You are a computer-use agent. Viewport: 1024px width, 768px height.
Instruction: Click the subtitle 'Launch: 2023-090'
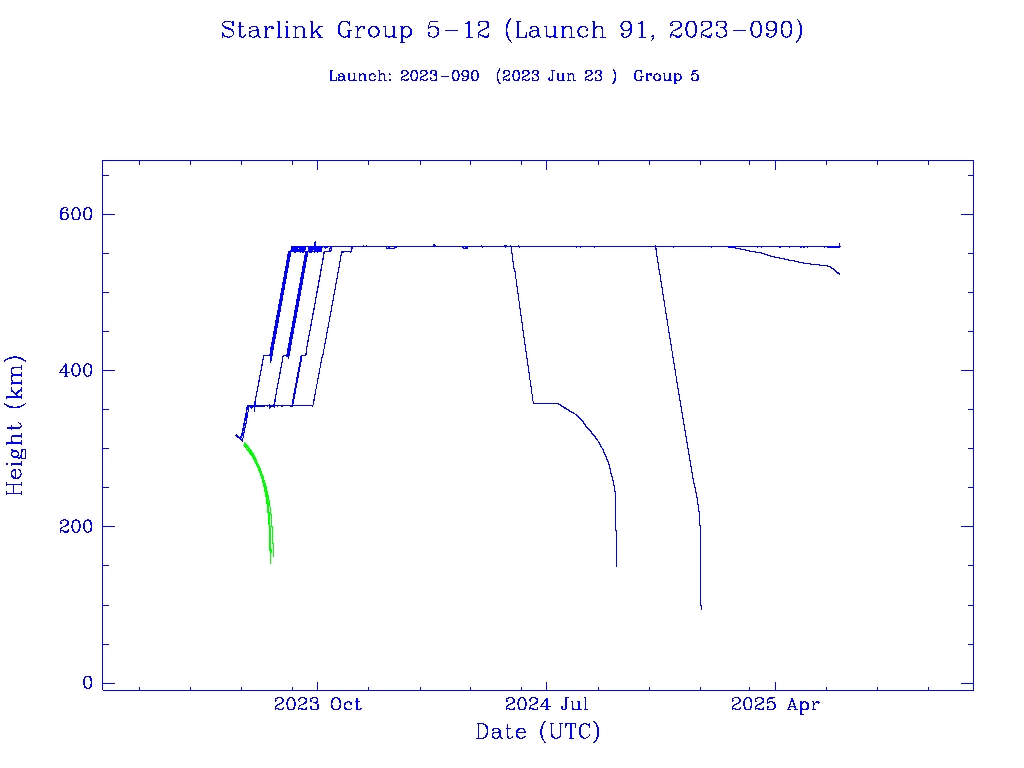coord(404,76)
